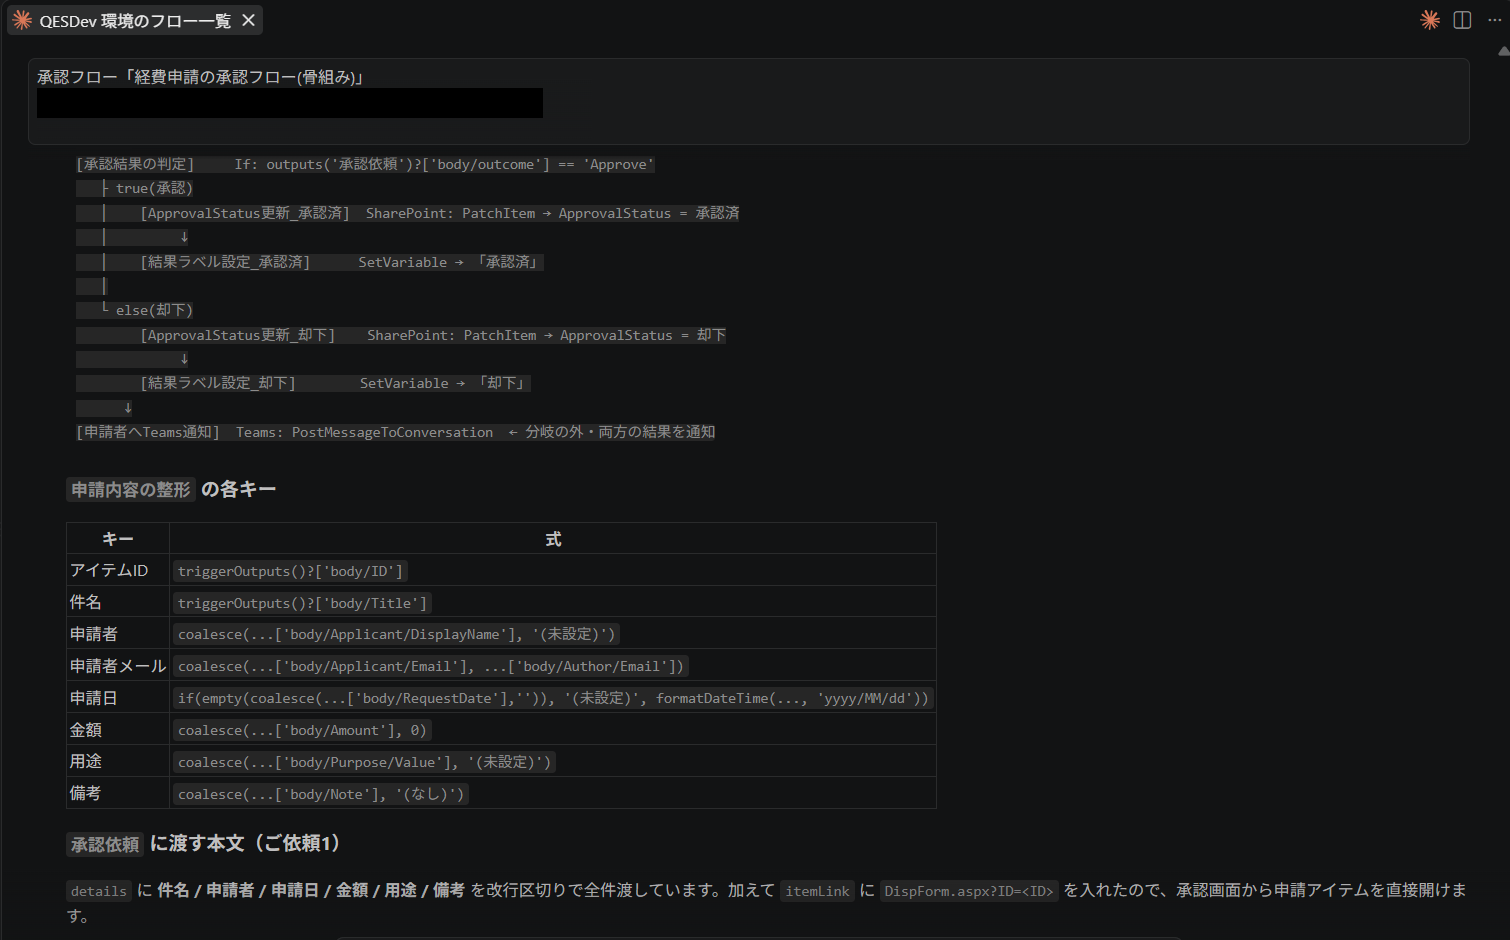The image size is (1510, 940).
Task: Click the Applicant/DisplayName coalesce expression
Action: [x=396, y=634]
